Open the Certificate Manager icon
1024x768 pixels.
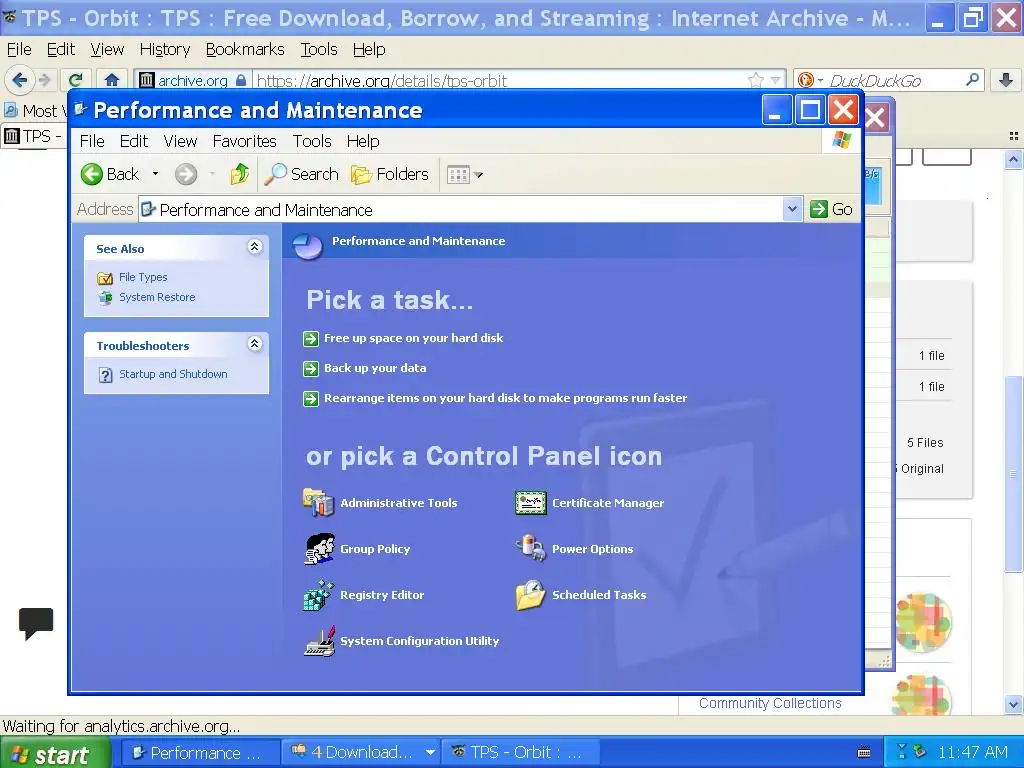(x=530, y=503)
